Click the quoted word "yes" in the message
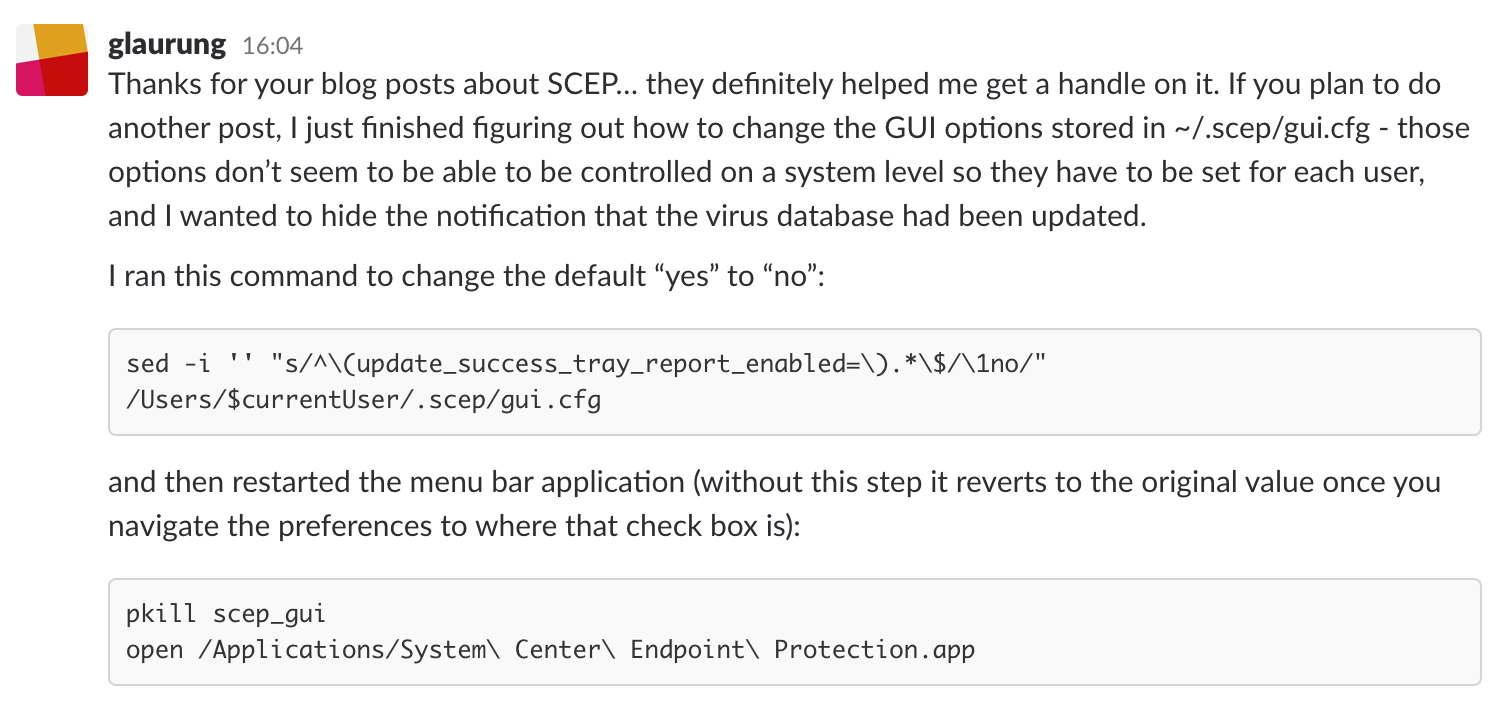Screen dimensions: 1506x702 [x=684, y=276]
